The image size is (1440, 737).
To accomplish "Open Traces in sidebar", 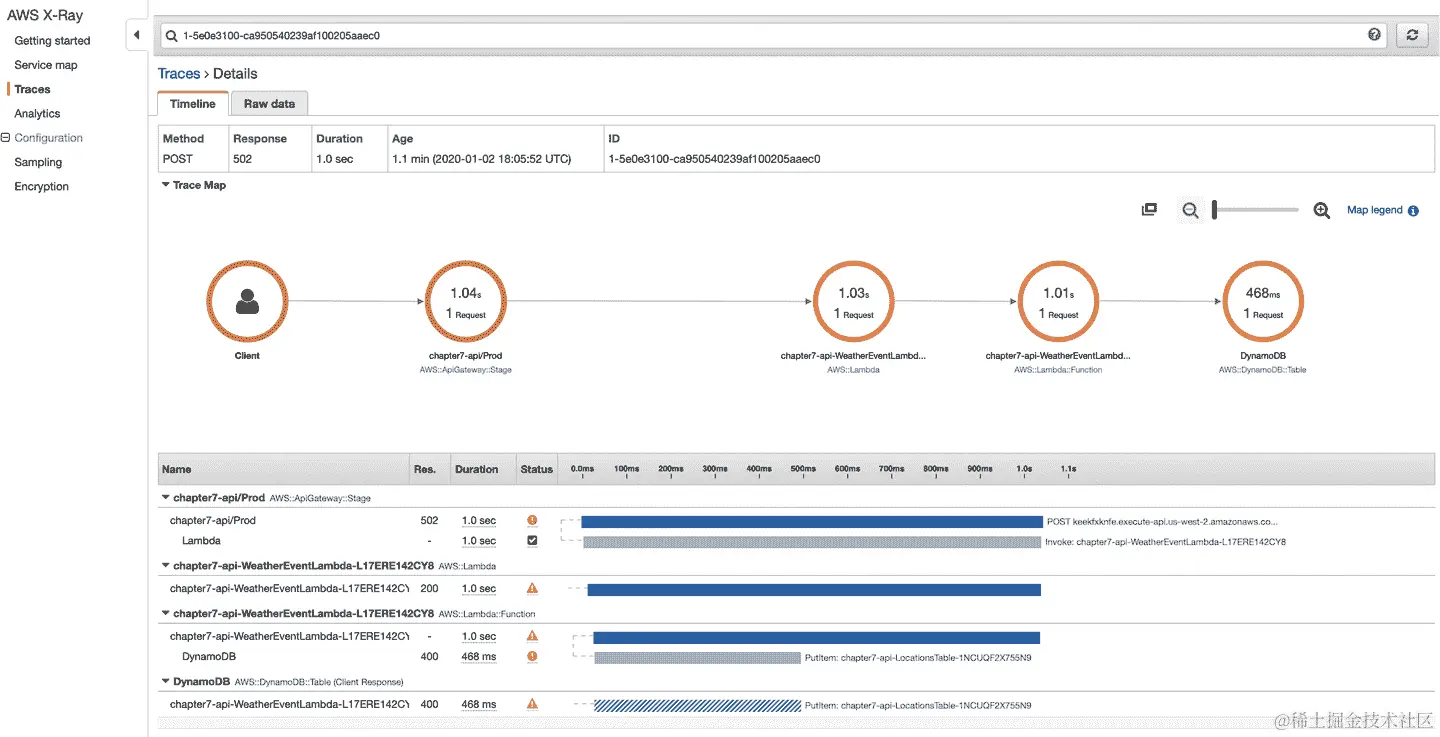I will pyautogui.click(x=32, y=89).
